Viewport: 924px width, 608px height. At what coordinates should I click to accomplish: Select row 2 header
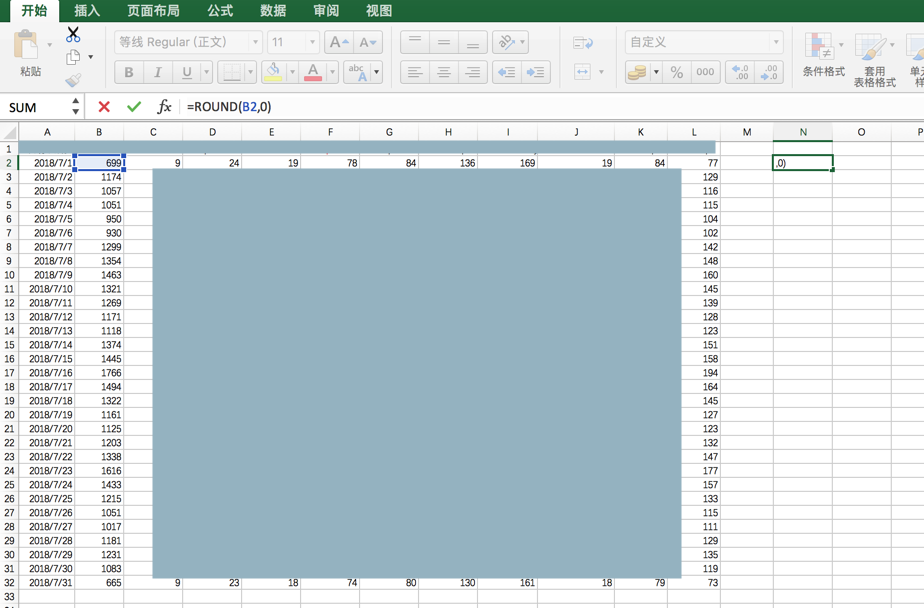[x=9, y=163]
